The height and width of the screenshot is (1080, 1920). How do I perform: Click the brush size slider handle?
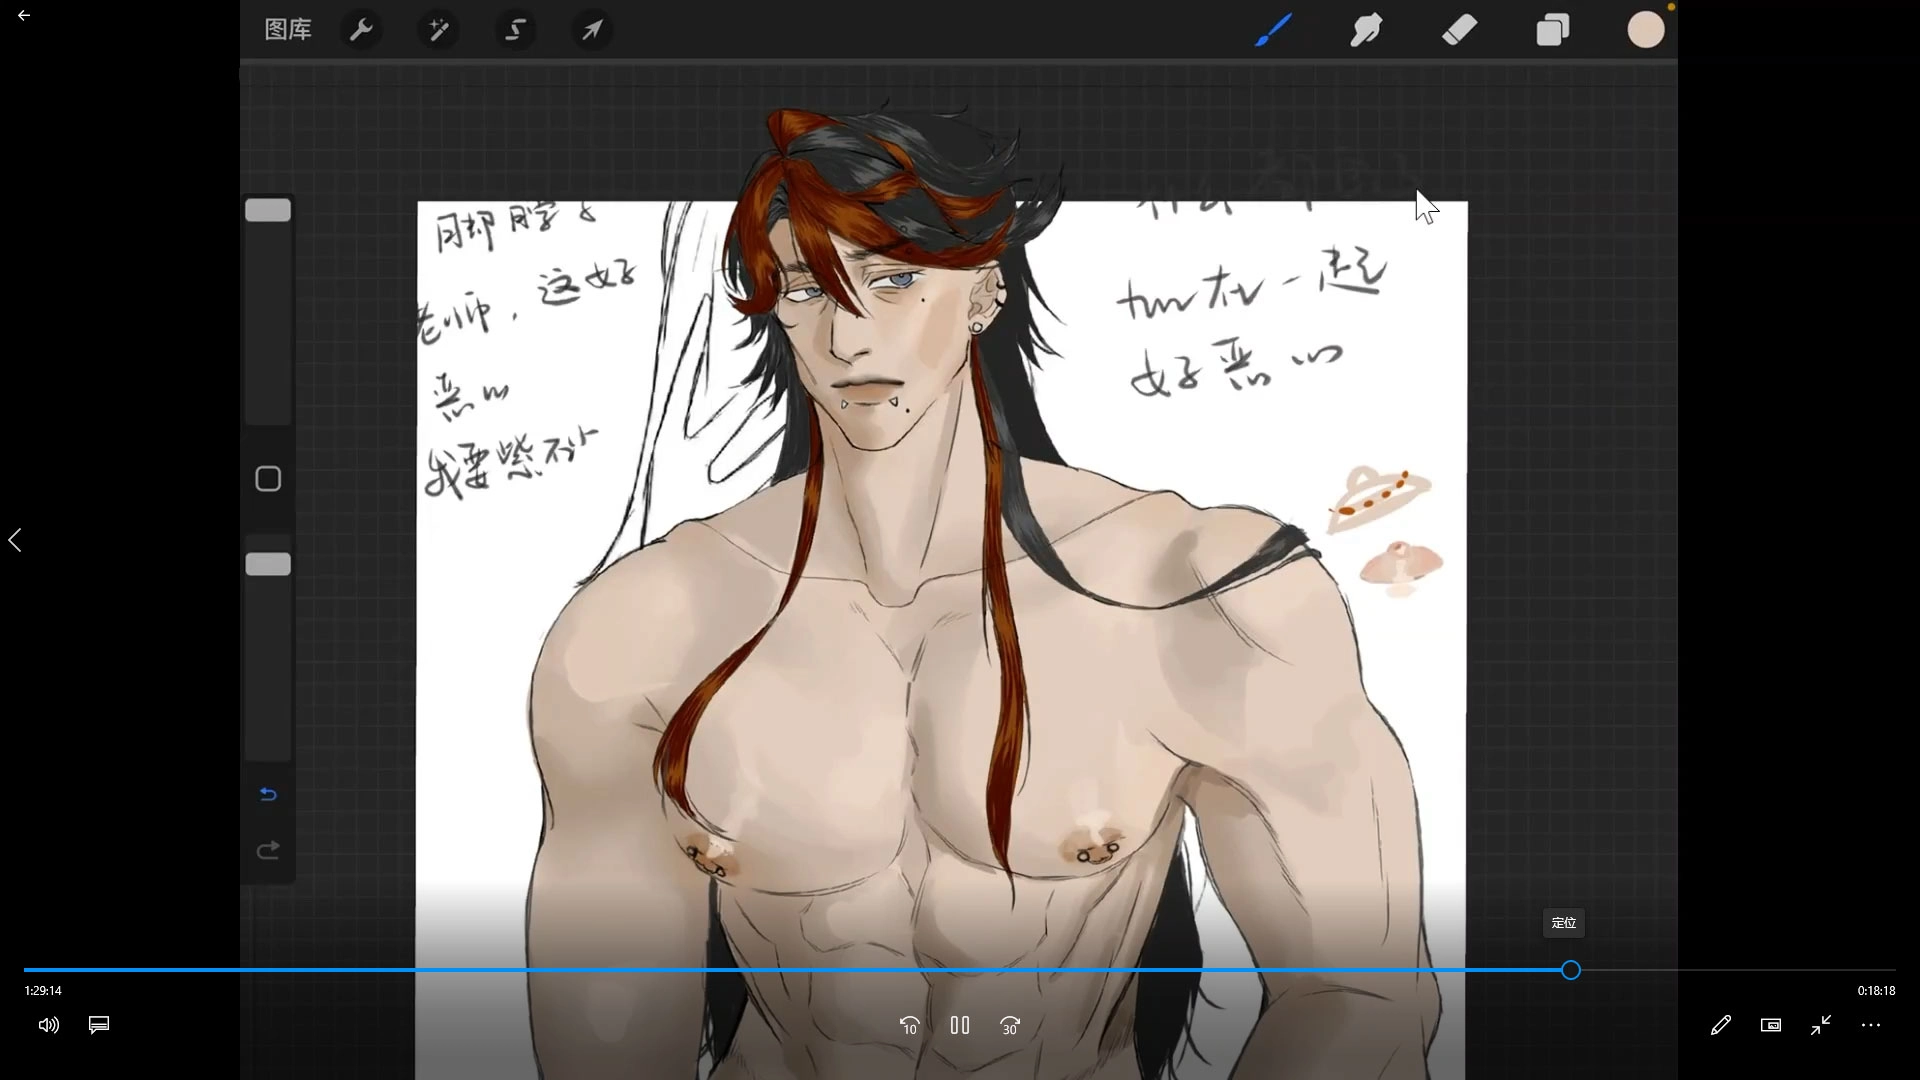pyautogui.click(x=268, y=210)
